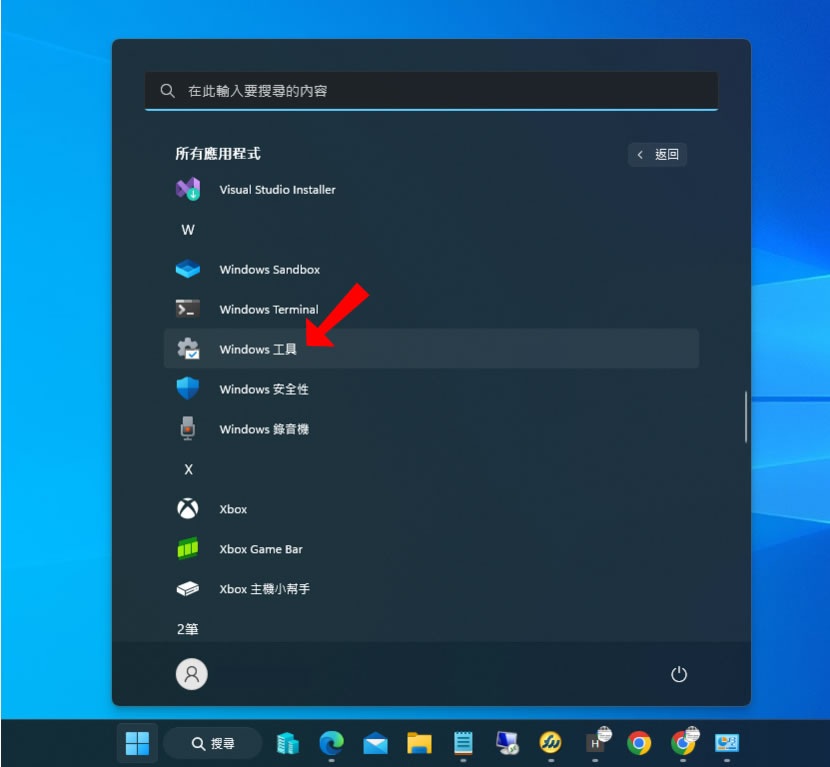The image size is (830, 767).
Task: Click the 2筆 group header
Action: tap(187, 629)
